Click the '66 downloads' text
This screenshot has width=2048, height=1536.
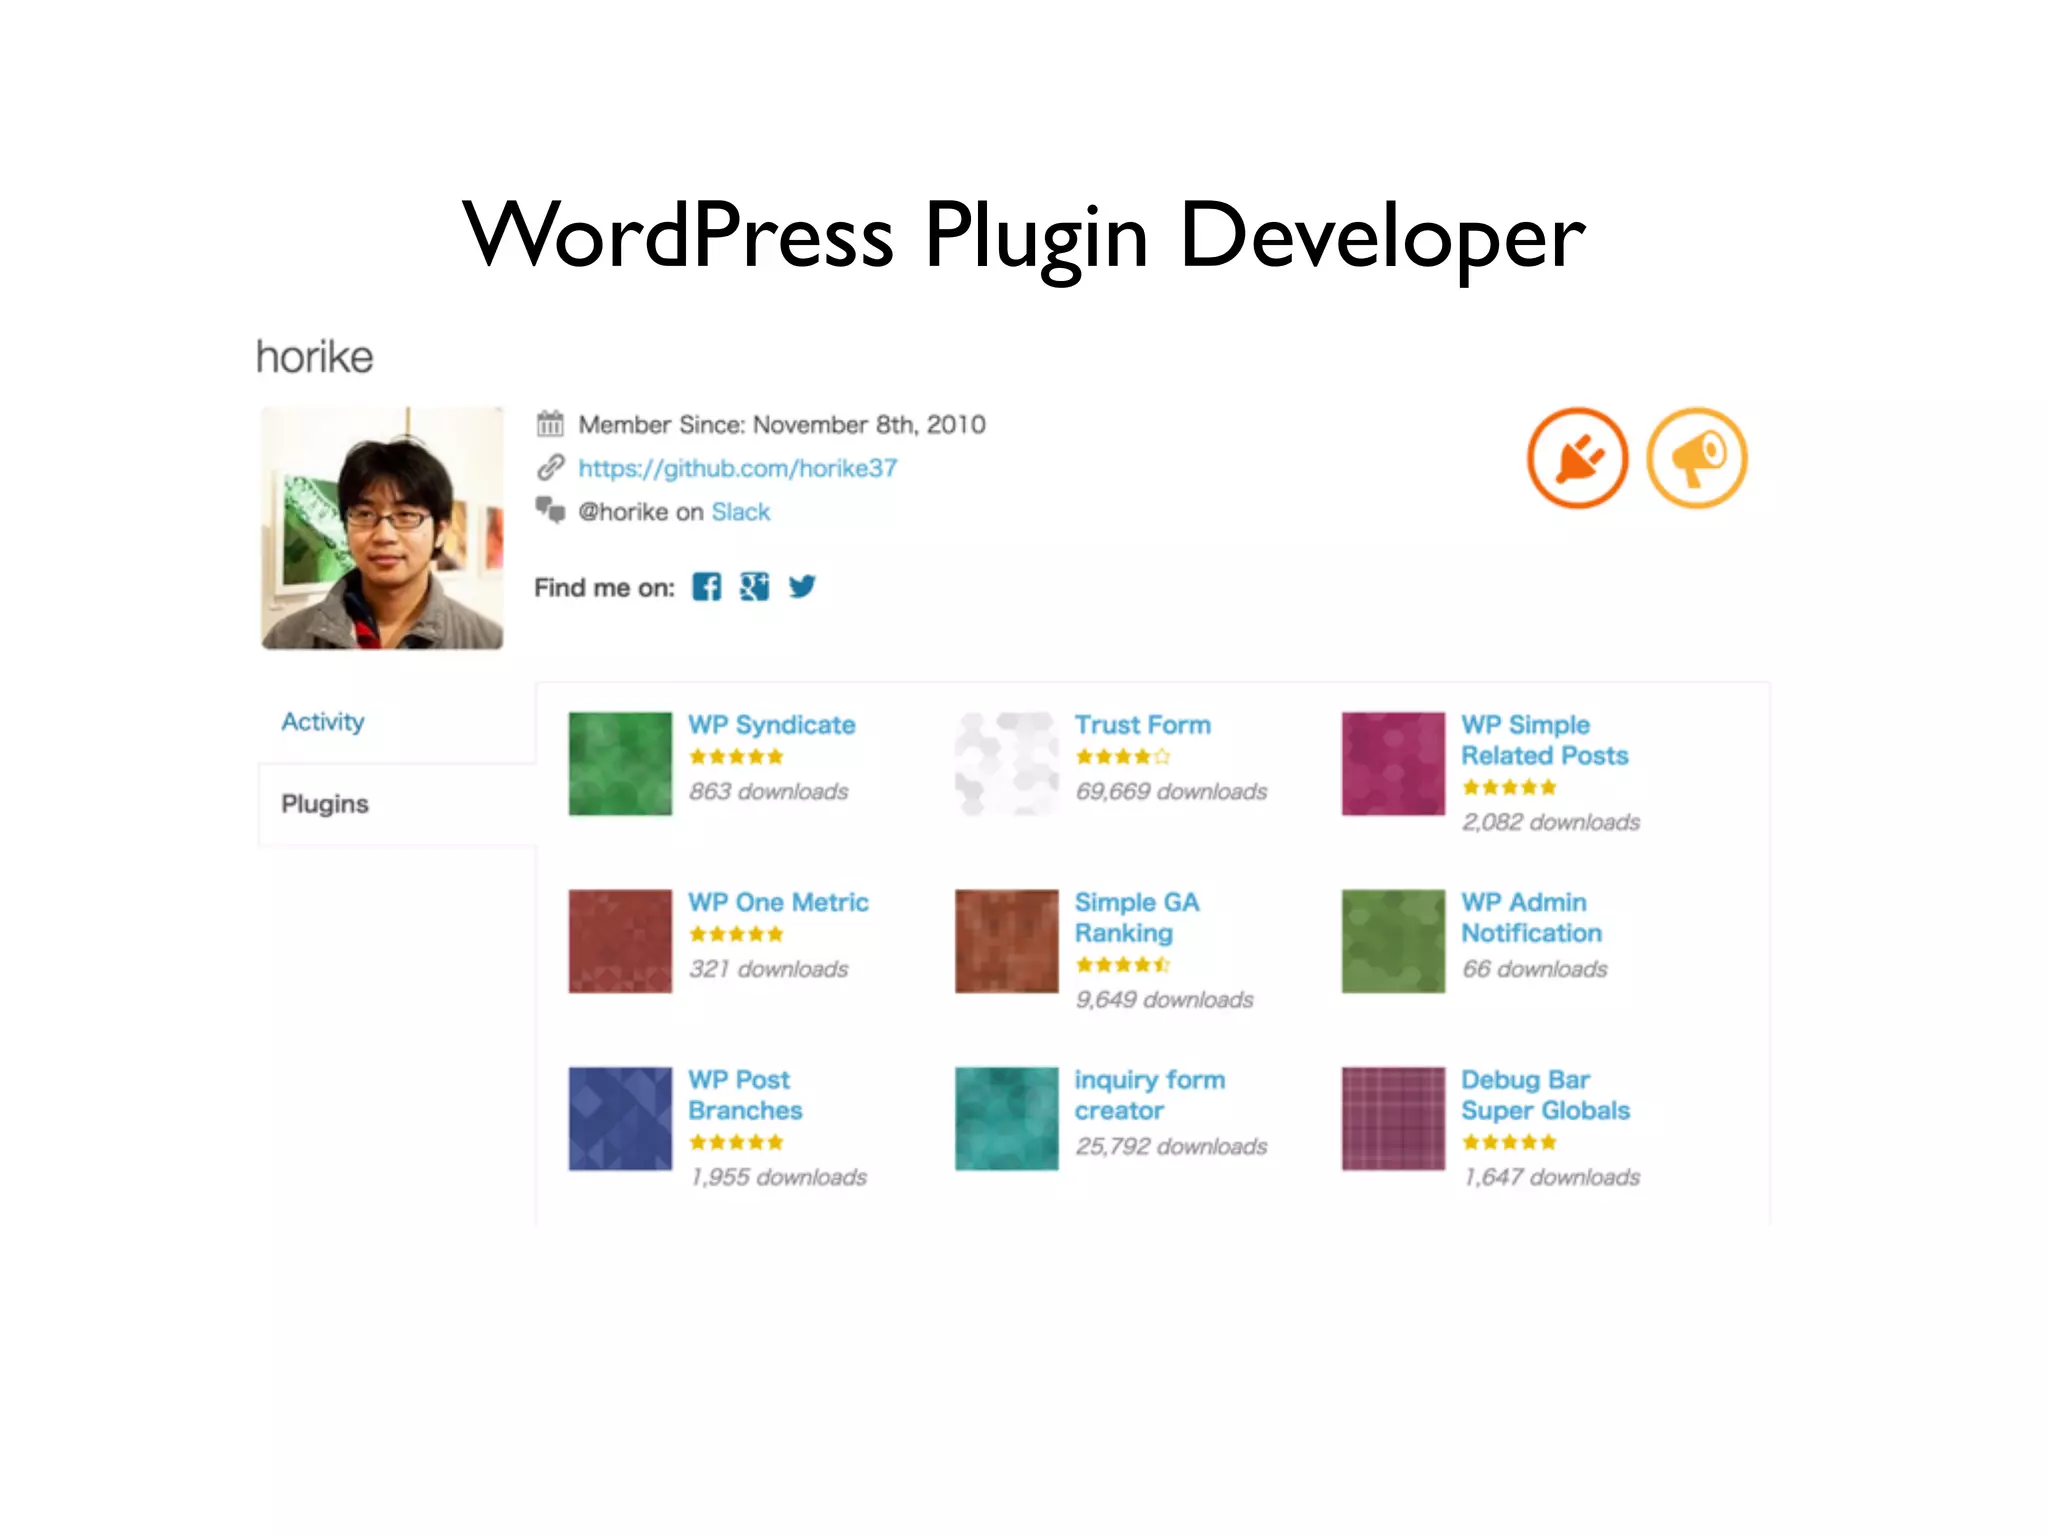click(1535, 969)
